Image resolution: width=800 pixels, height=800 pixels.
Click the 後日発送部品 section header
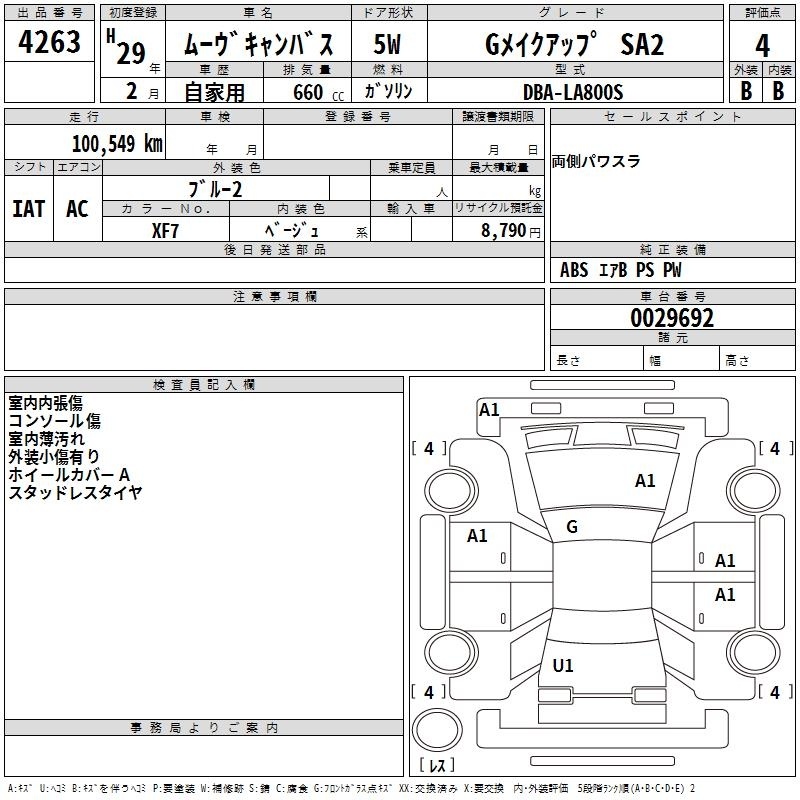(274, 249)
